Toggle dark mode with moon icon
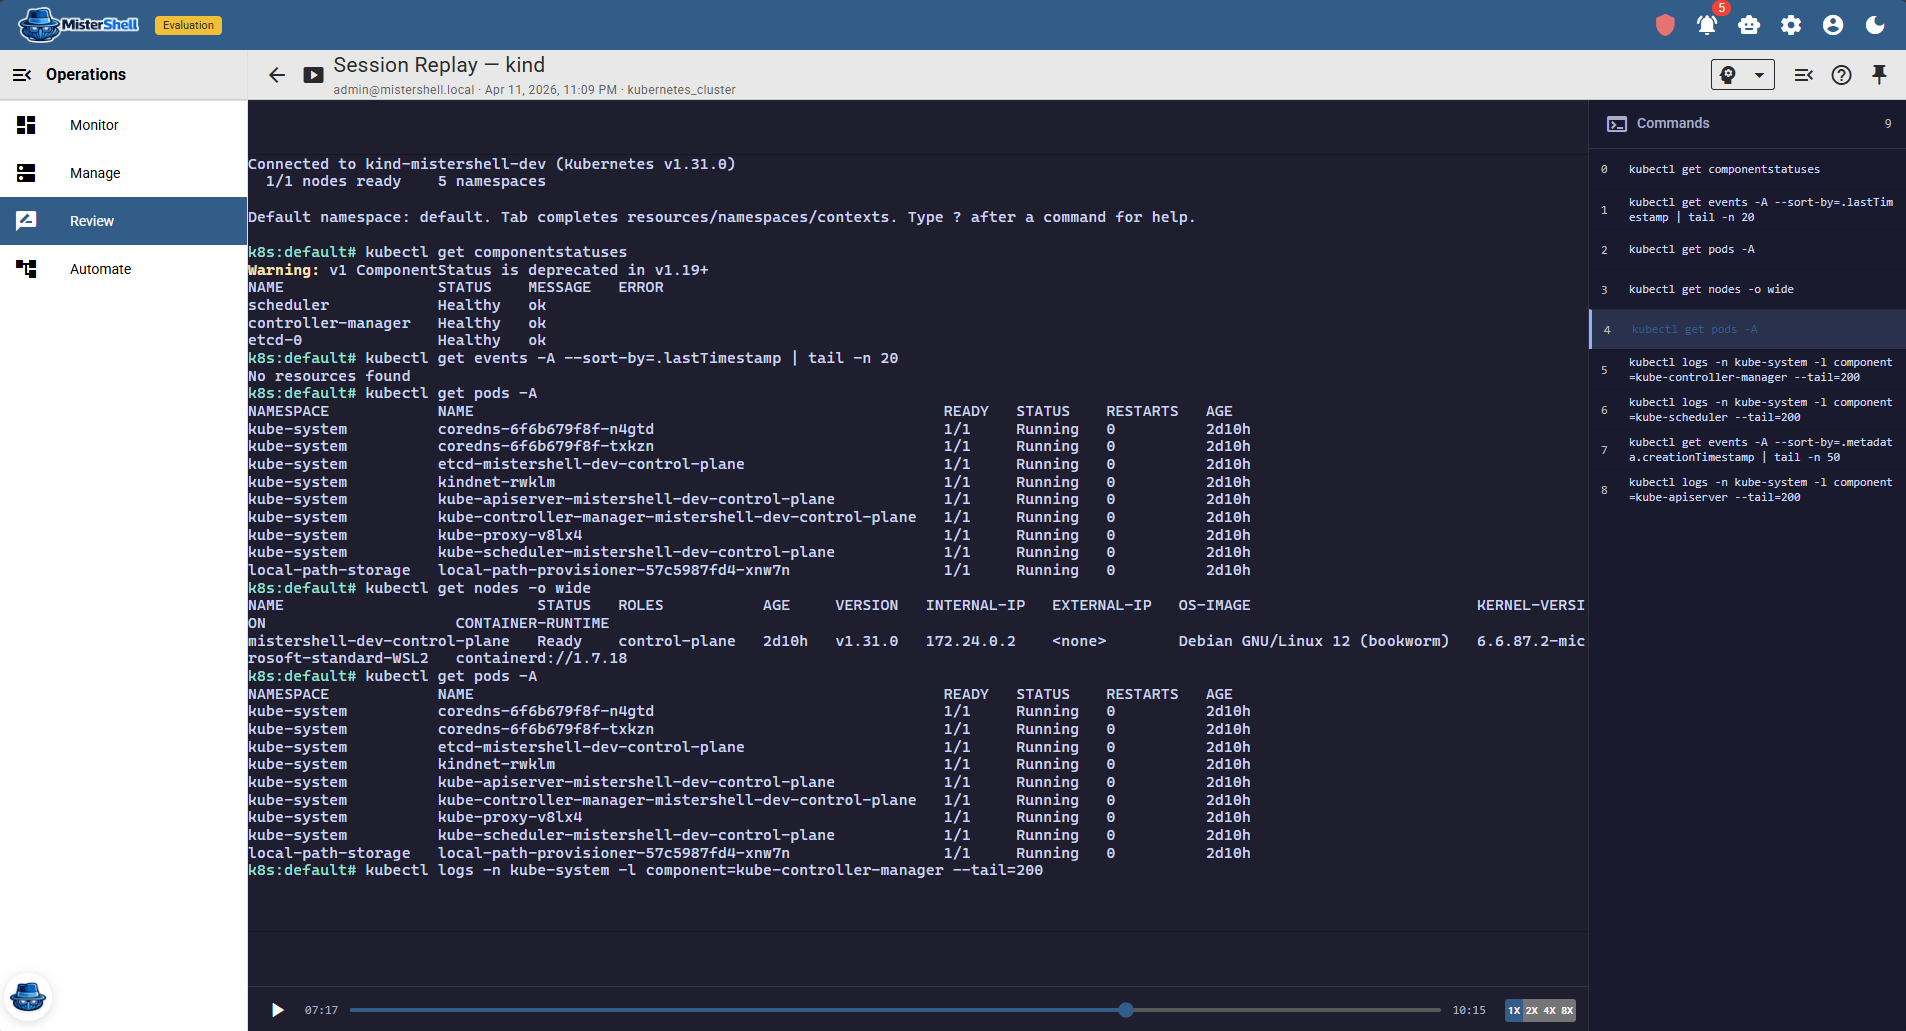Screen dimensions: 1906x1031 tap(1875, 25)
